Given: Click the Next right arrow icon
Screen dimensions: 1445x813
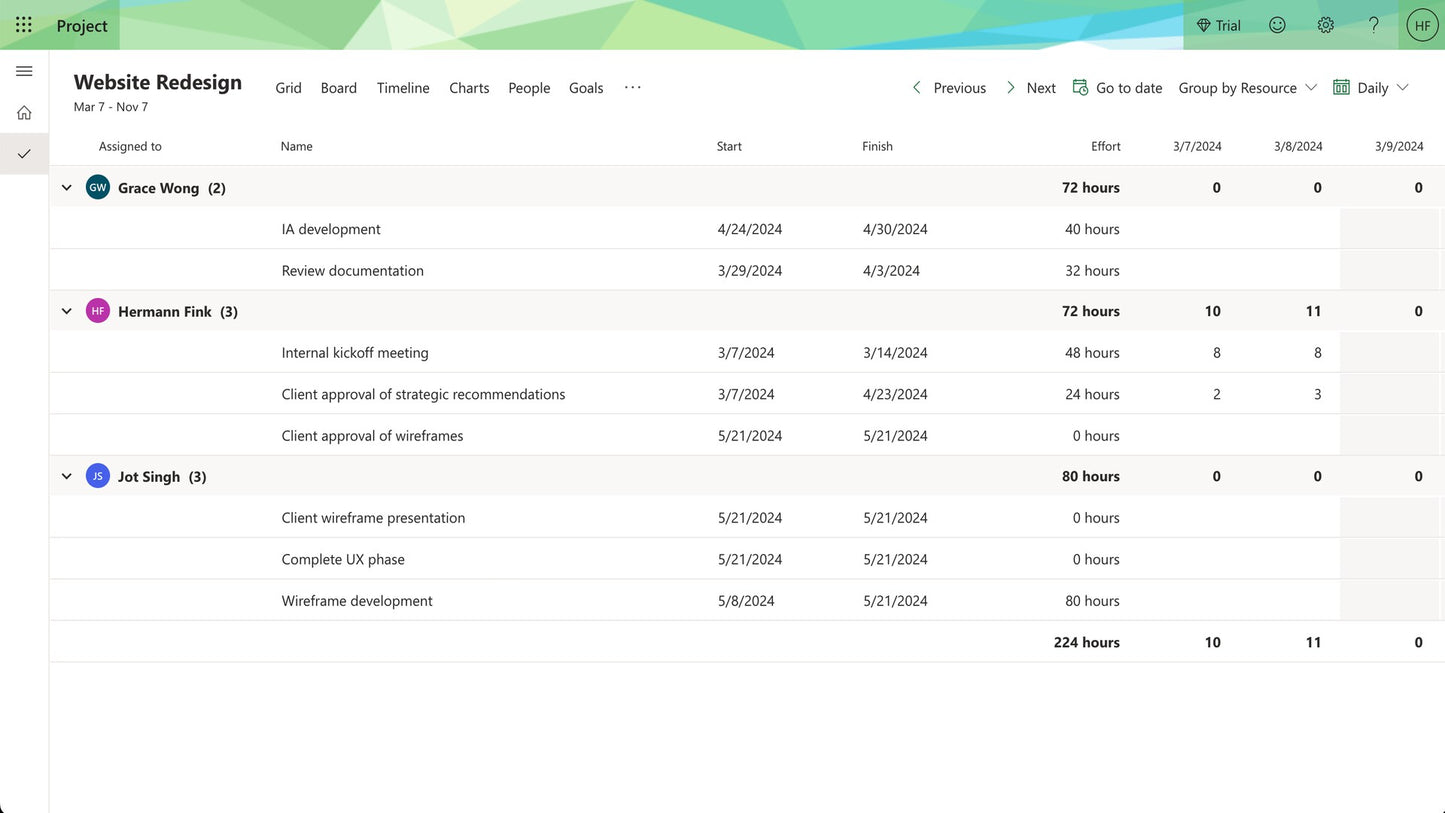Looking at the screenshot, I should (1010, 87).
